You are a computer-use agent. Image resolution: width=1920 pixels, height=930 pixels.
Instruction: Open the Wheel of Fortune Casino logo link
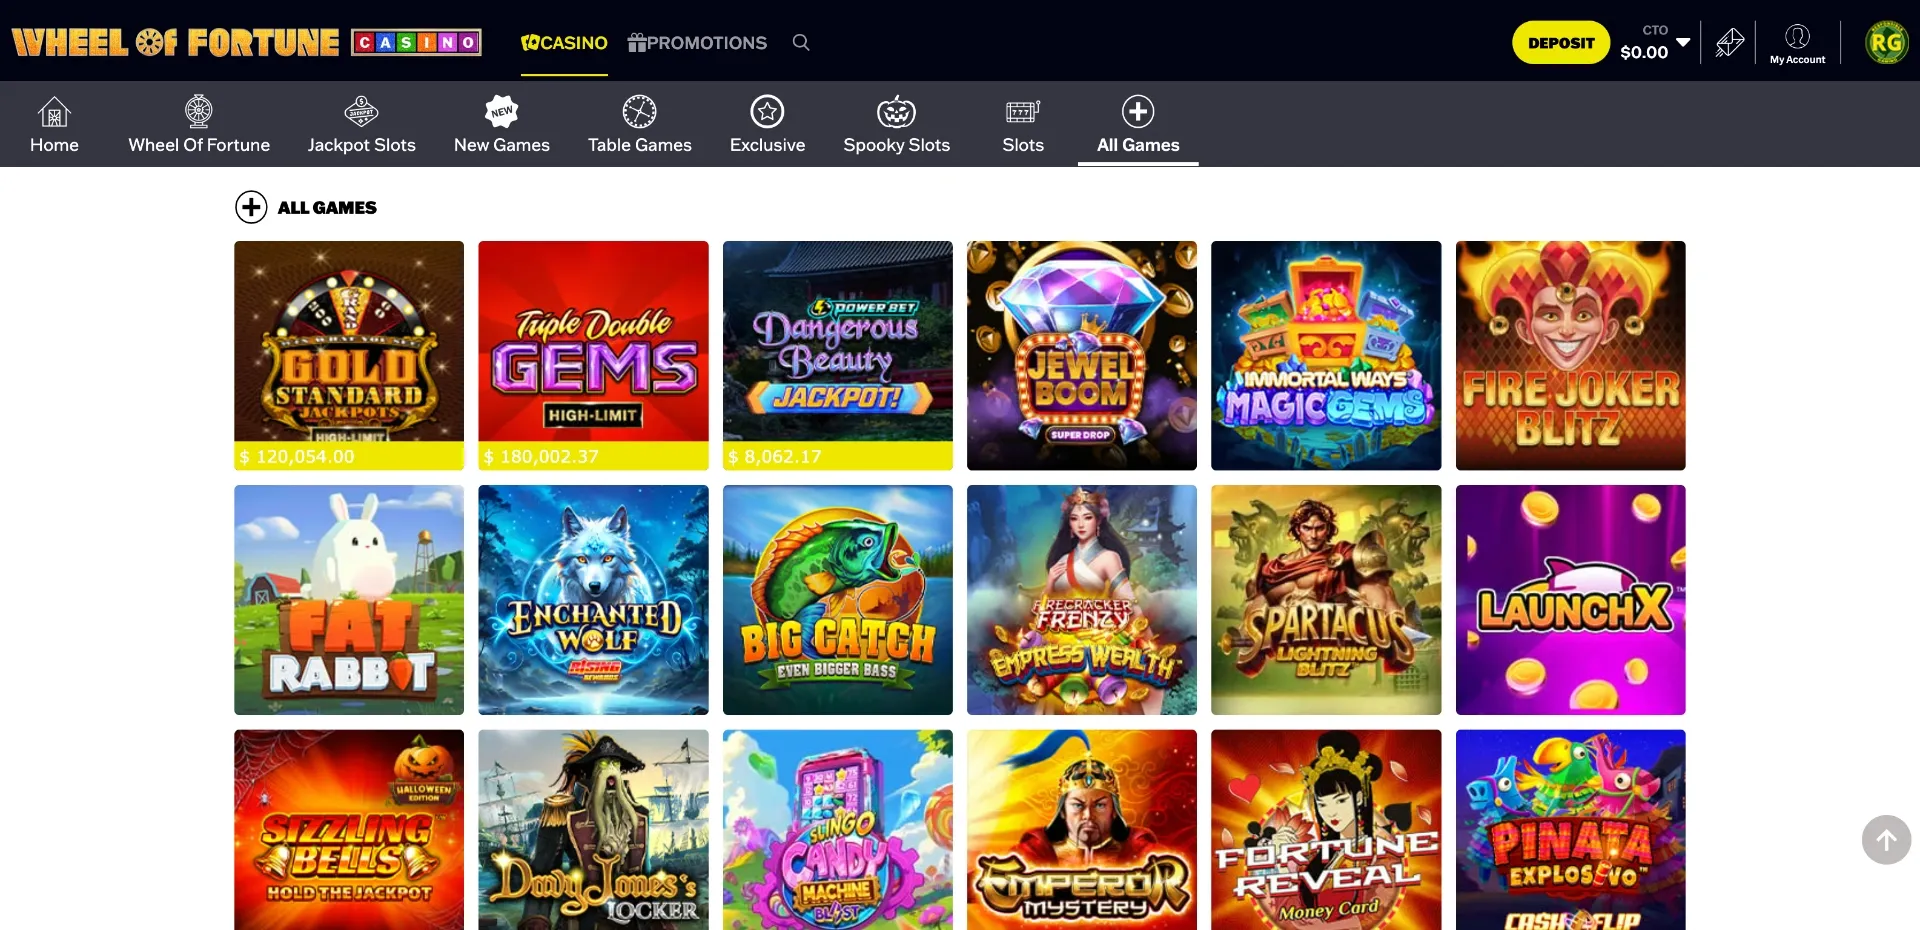pyautogui.click(x=245, y=42)
